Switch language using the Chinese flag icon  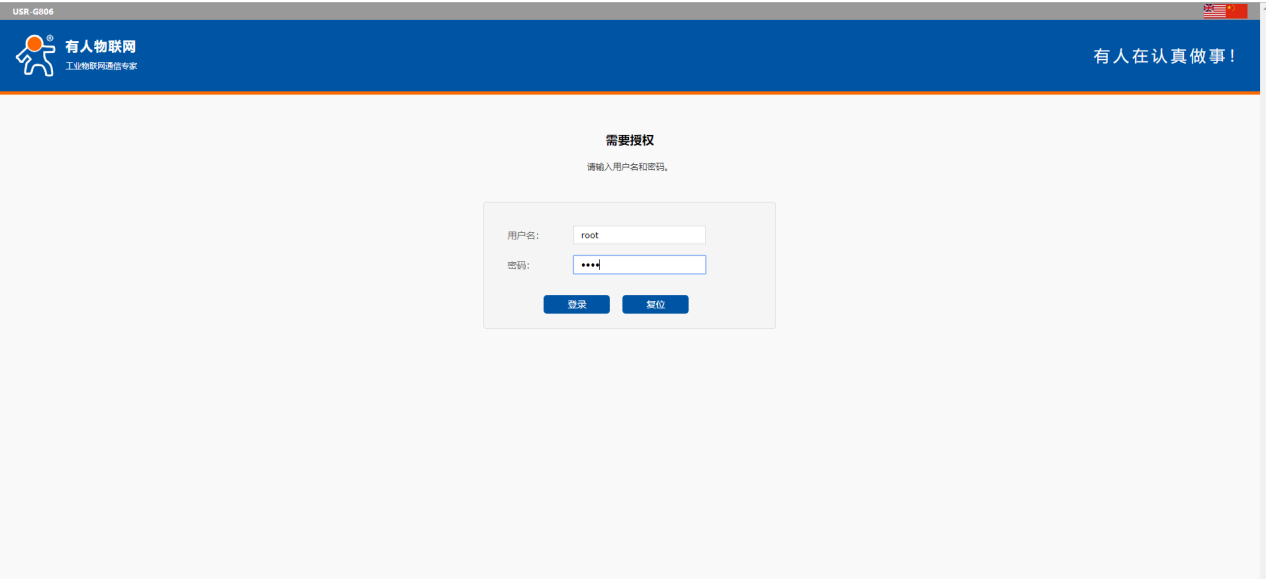pos(1236,10)
